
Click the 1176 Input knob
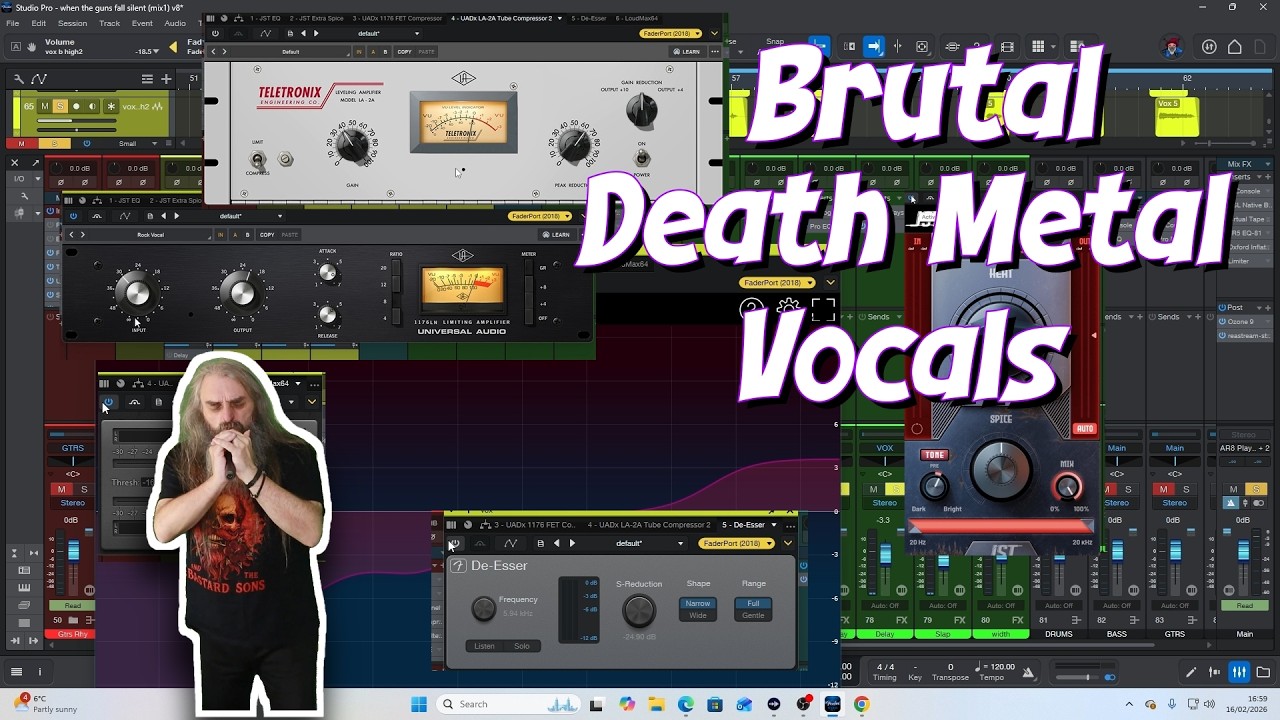click(135, 292)
